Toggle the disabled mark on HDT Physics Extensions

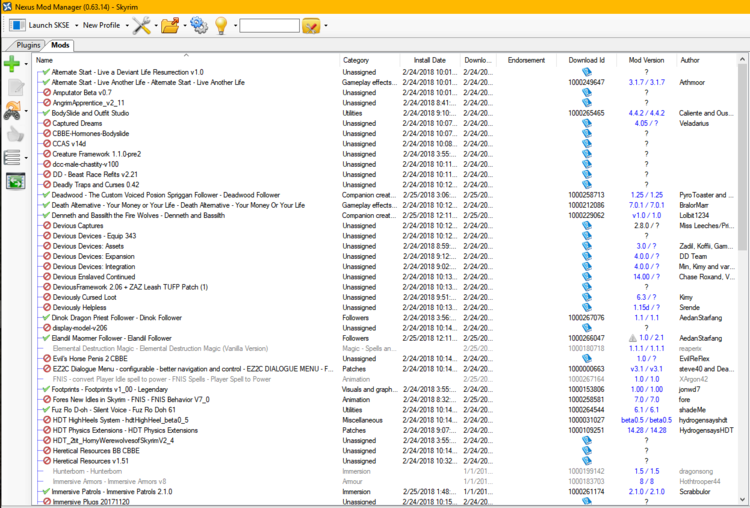(47, 430)
